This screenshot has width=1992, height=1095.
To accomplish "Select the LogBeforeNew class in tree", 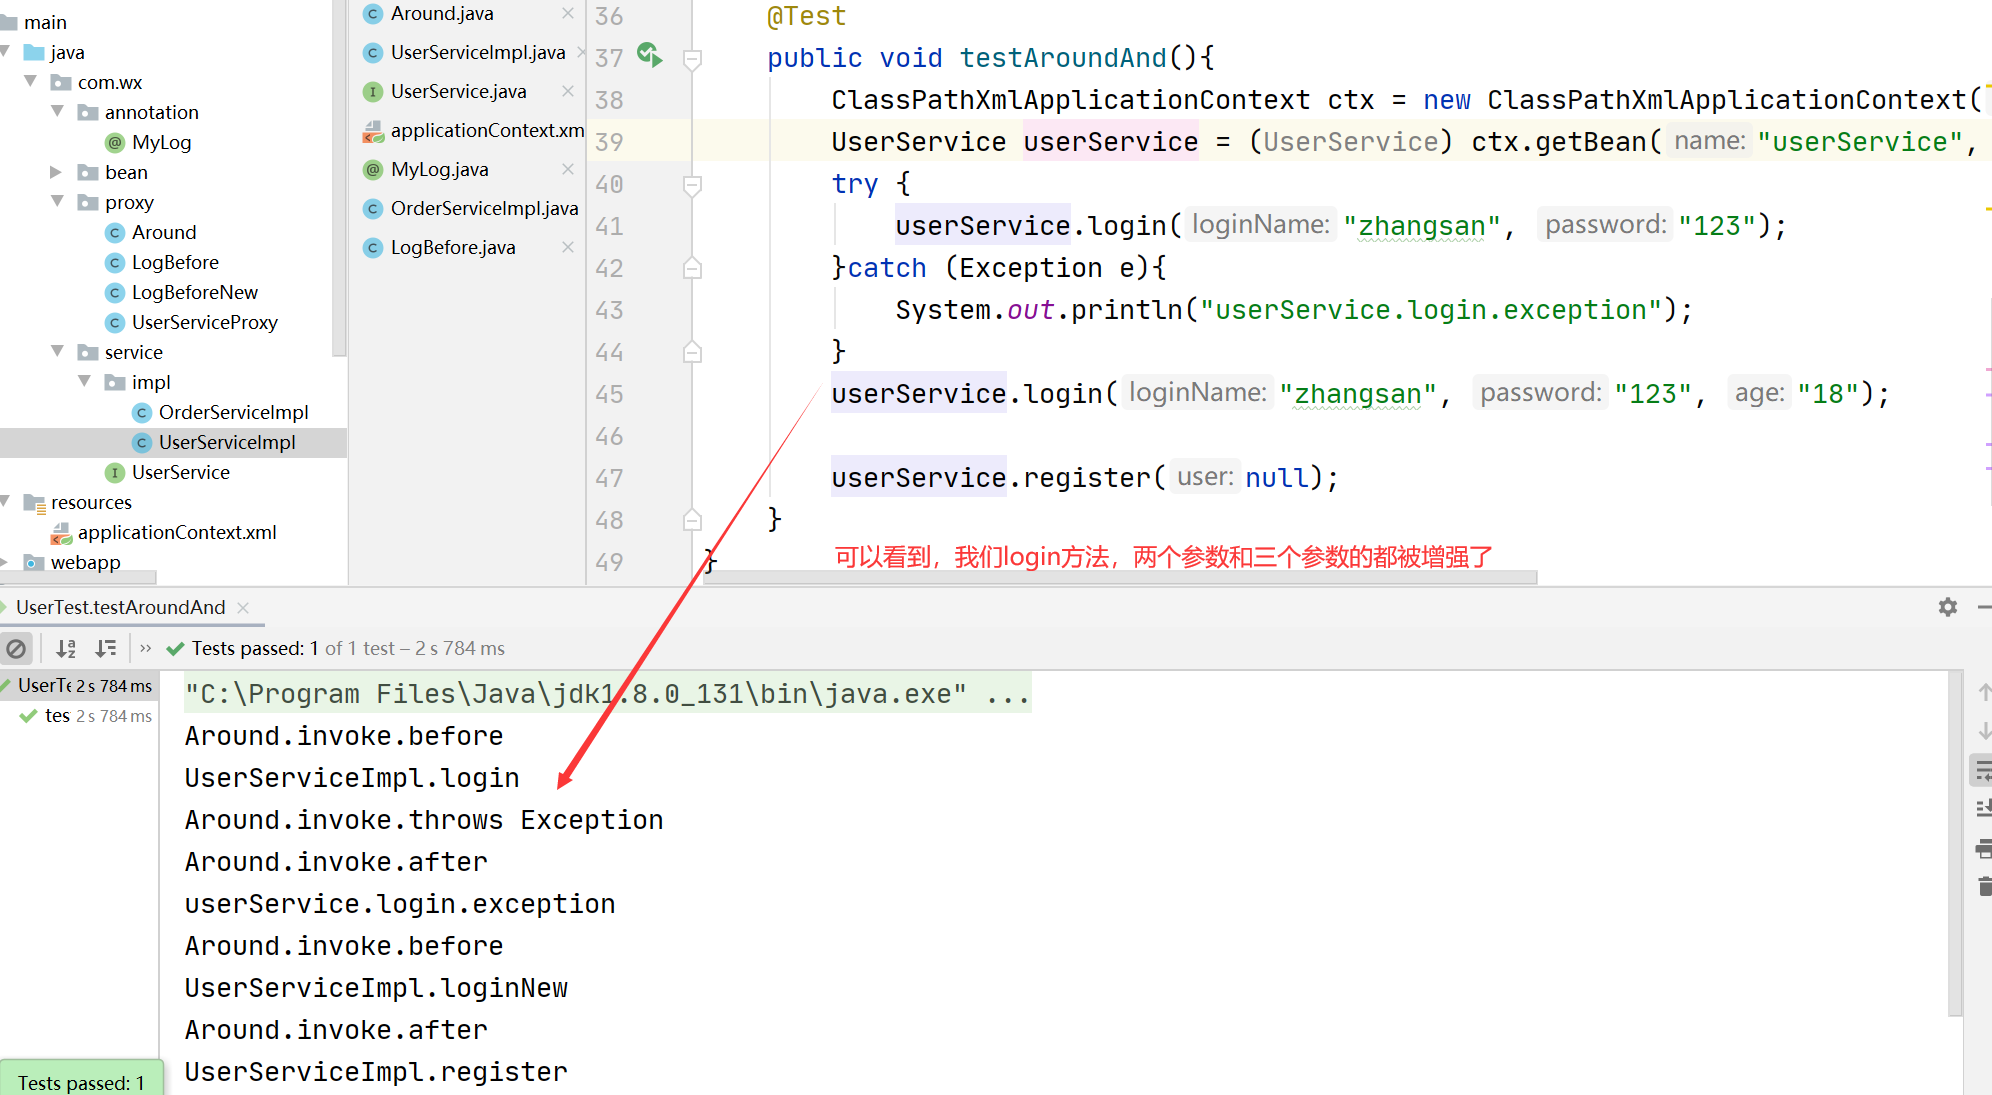I will (x=194, y=292).
